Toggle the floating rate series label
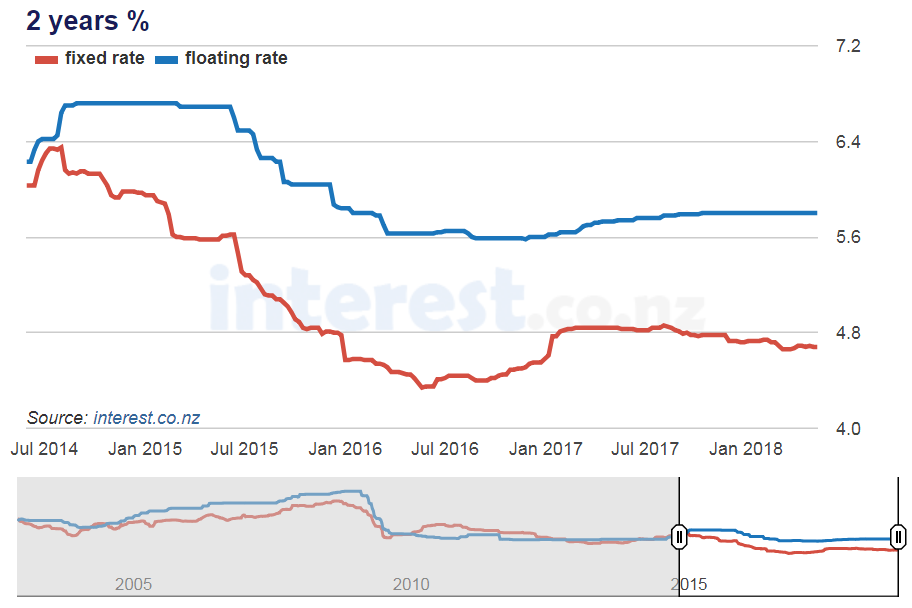The width and height of the screenshot is (912, 608). [x=236, y=58]
